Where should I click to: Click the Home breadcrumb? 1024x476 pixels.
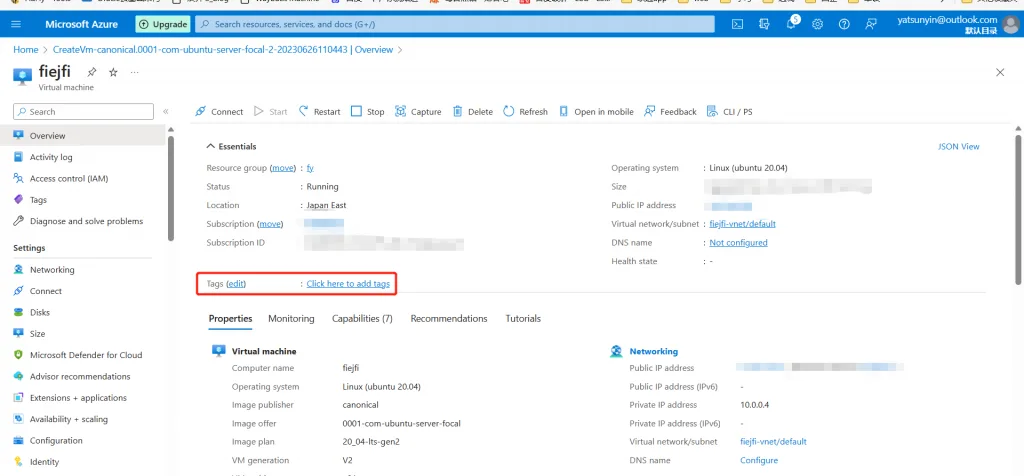25,50
